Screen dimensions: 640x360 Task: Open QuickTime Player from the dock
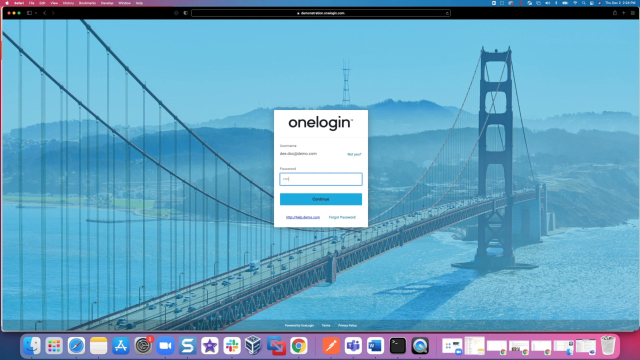click(420, 346)
